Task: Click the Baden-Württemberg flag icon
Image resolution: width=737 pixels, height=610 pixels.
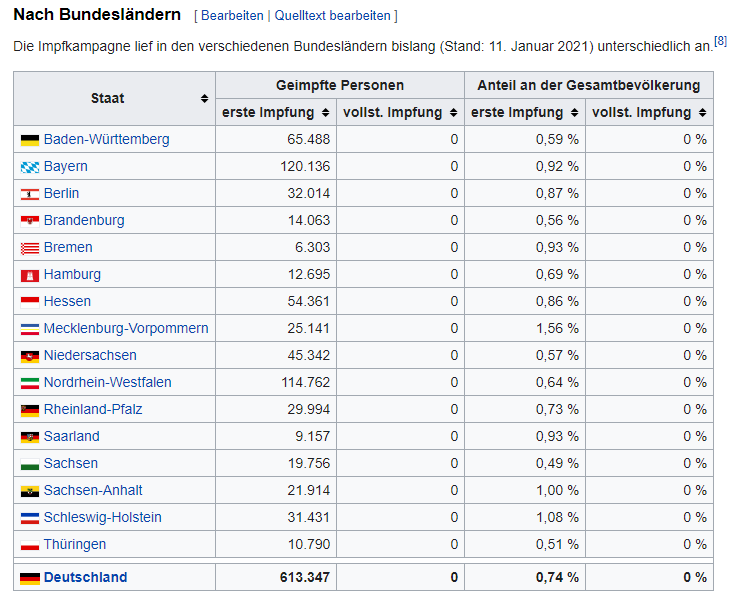Action: [30, 140]
